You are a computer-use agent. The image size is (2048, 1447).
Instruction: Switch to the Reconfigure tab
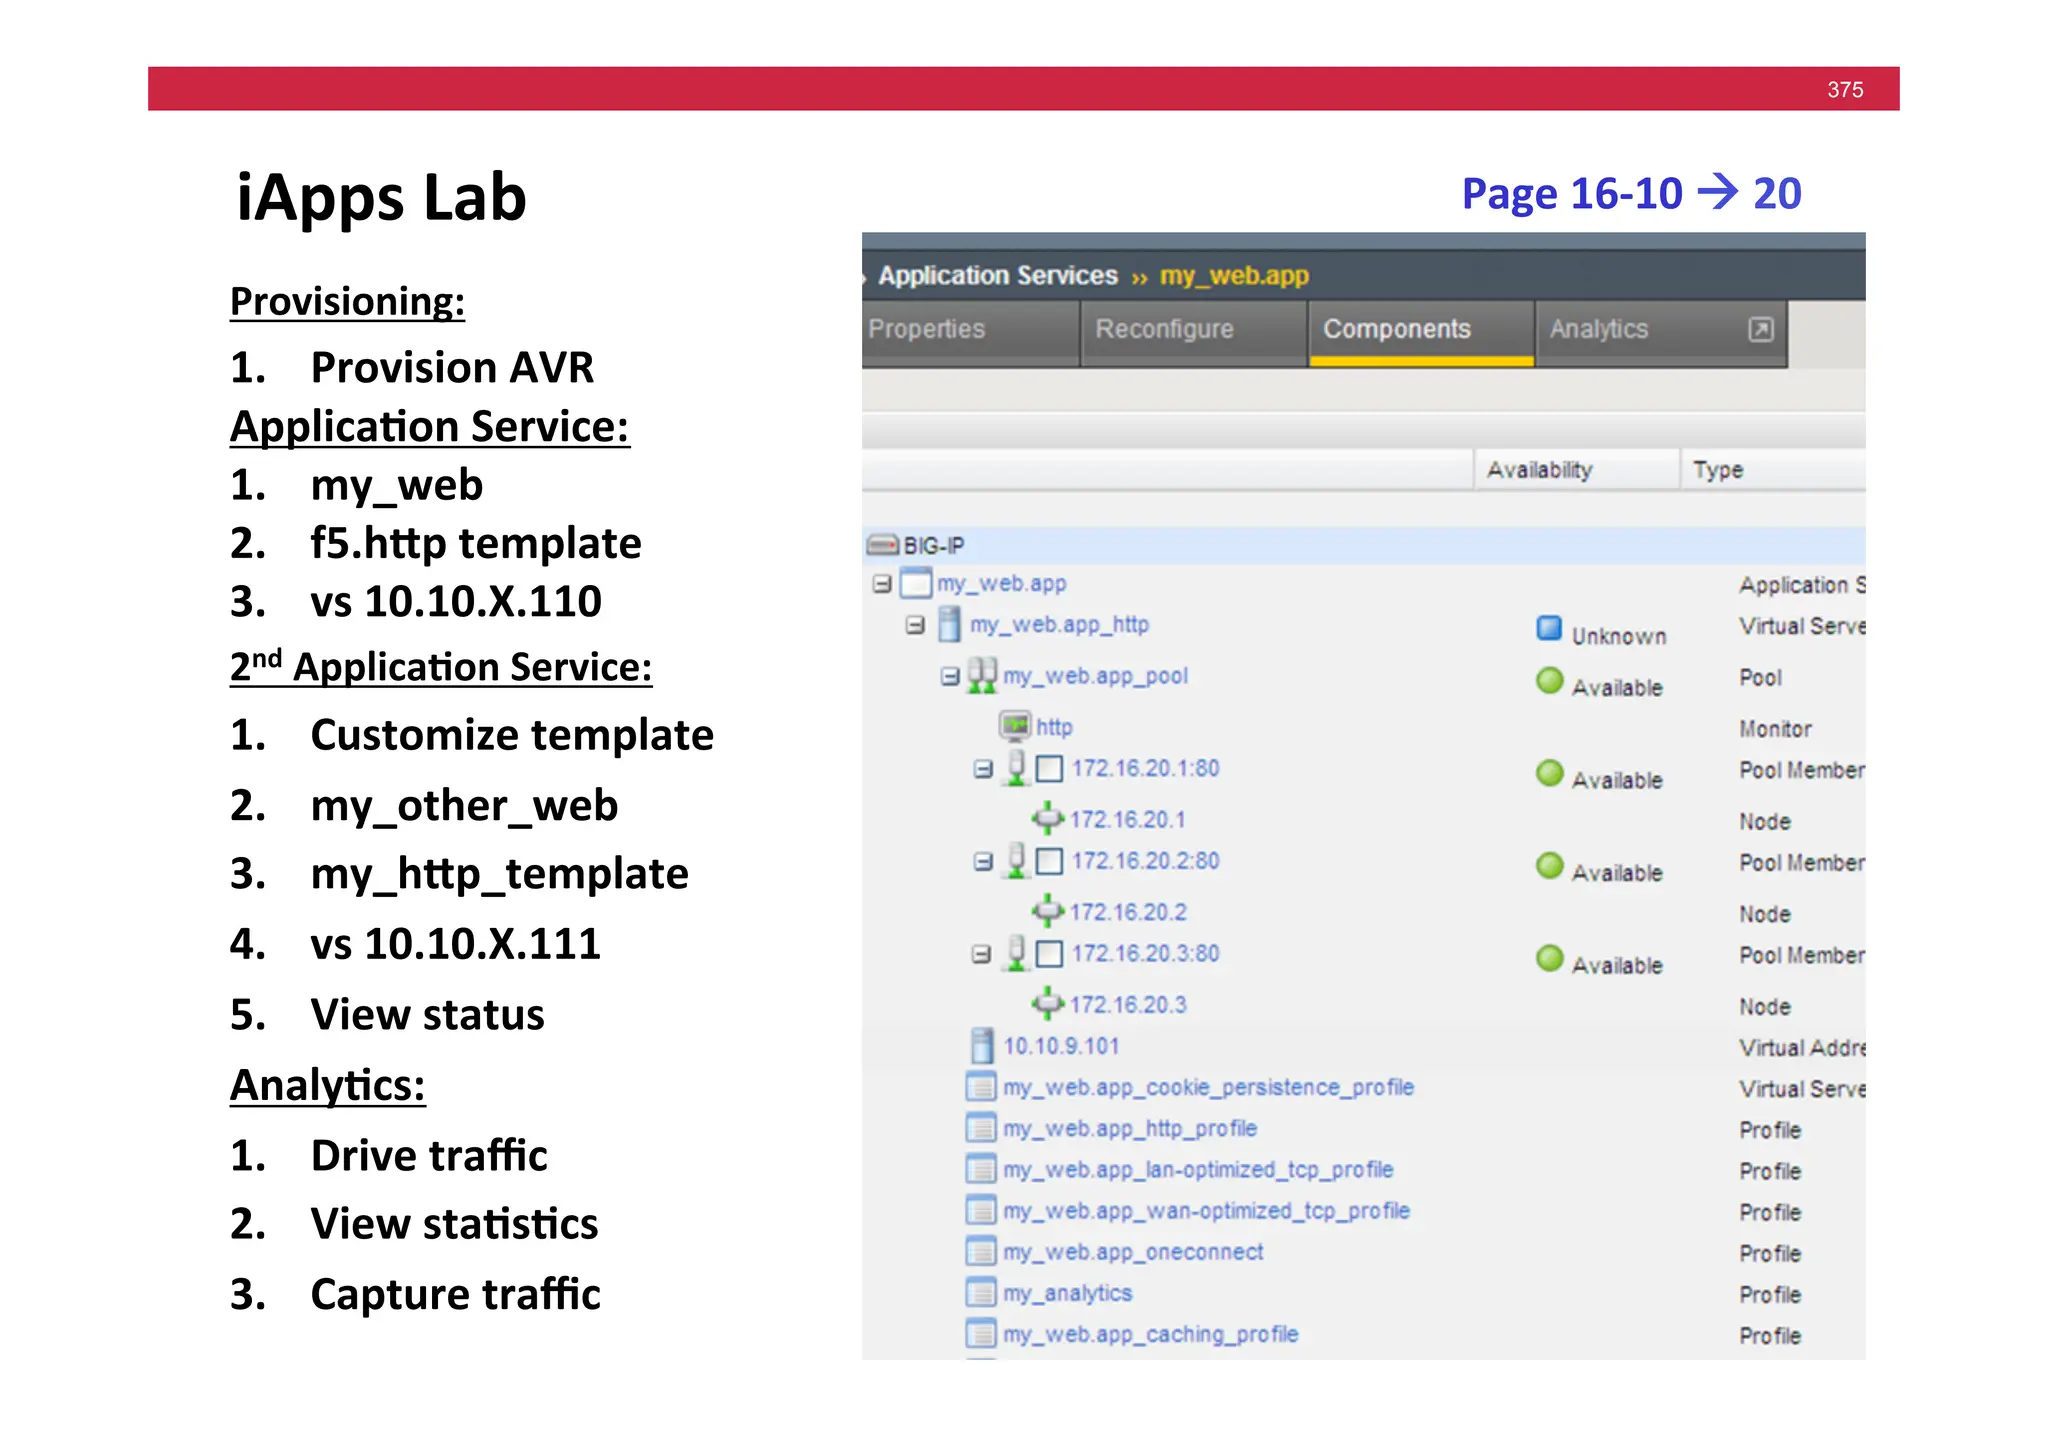click(x=1194, y=333)
